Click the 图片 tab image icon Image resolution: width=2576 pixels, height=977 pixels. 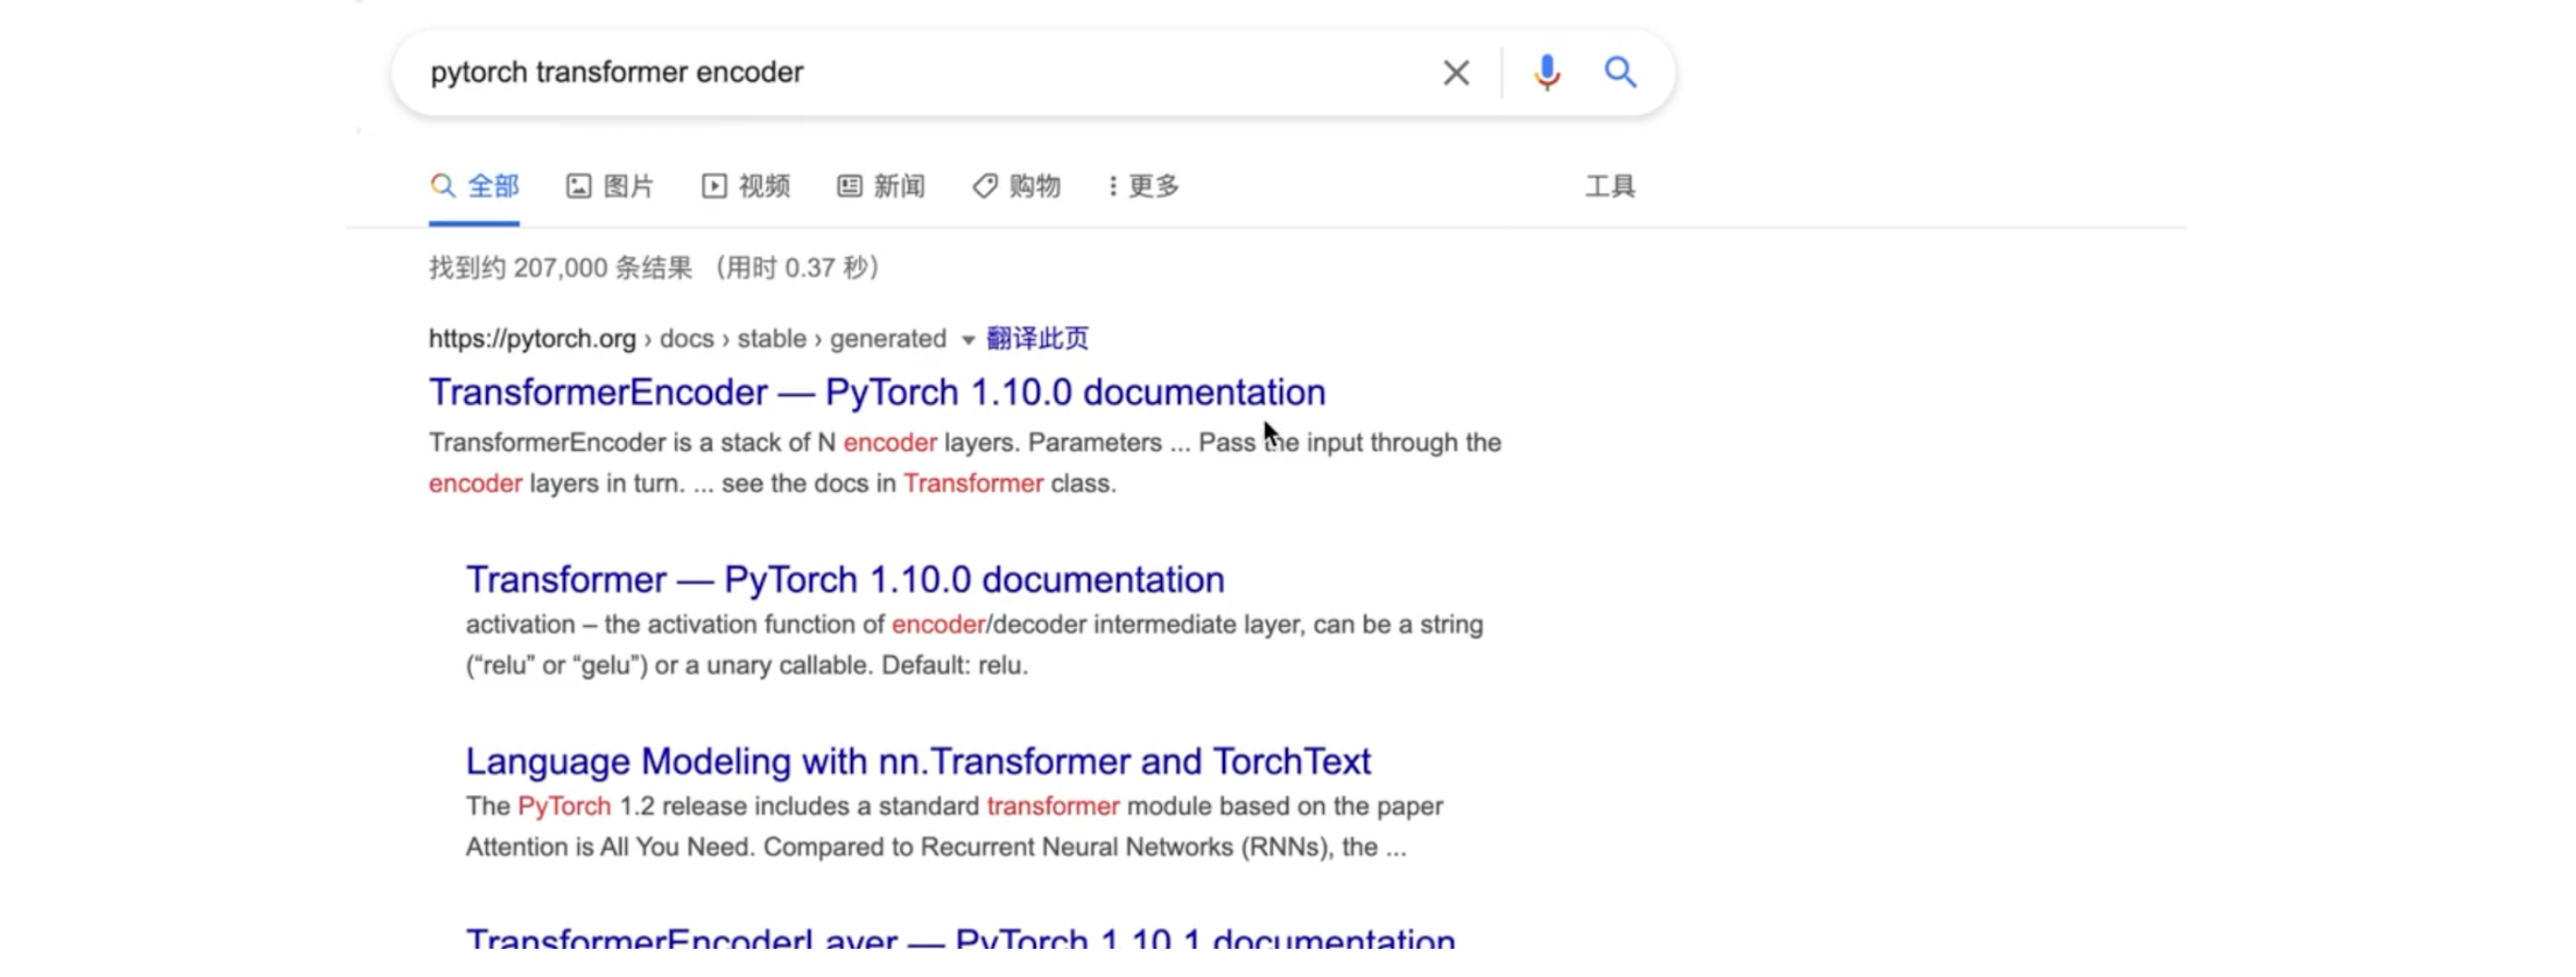[x=578, y=186]
